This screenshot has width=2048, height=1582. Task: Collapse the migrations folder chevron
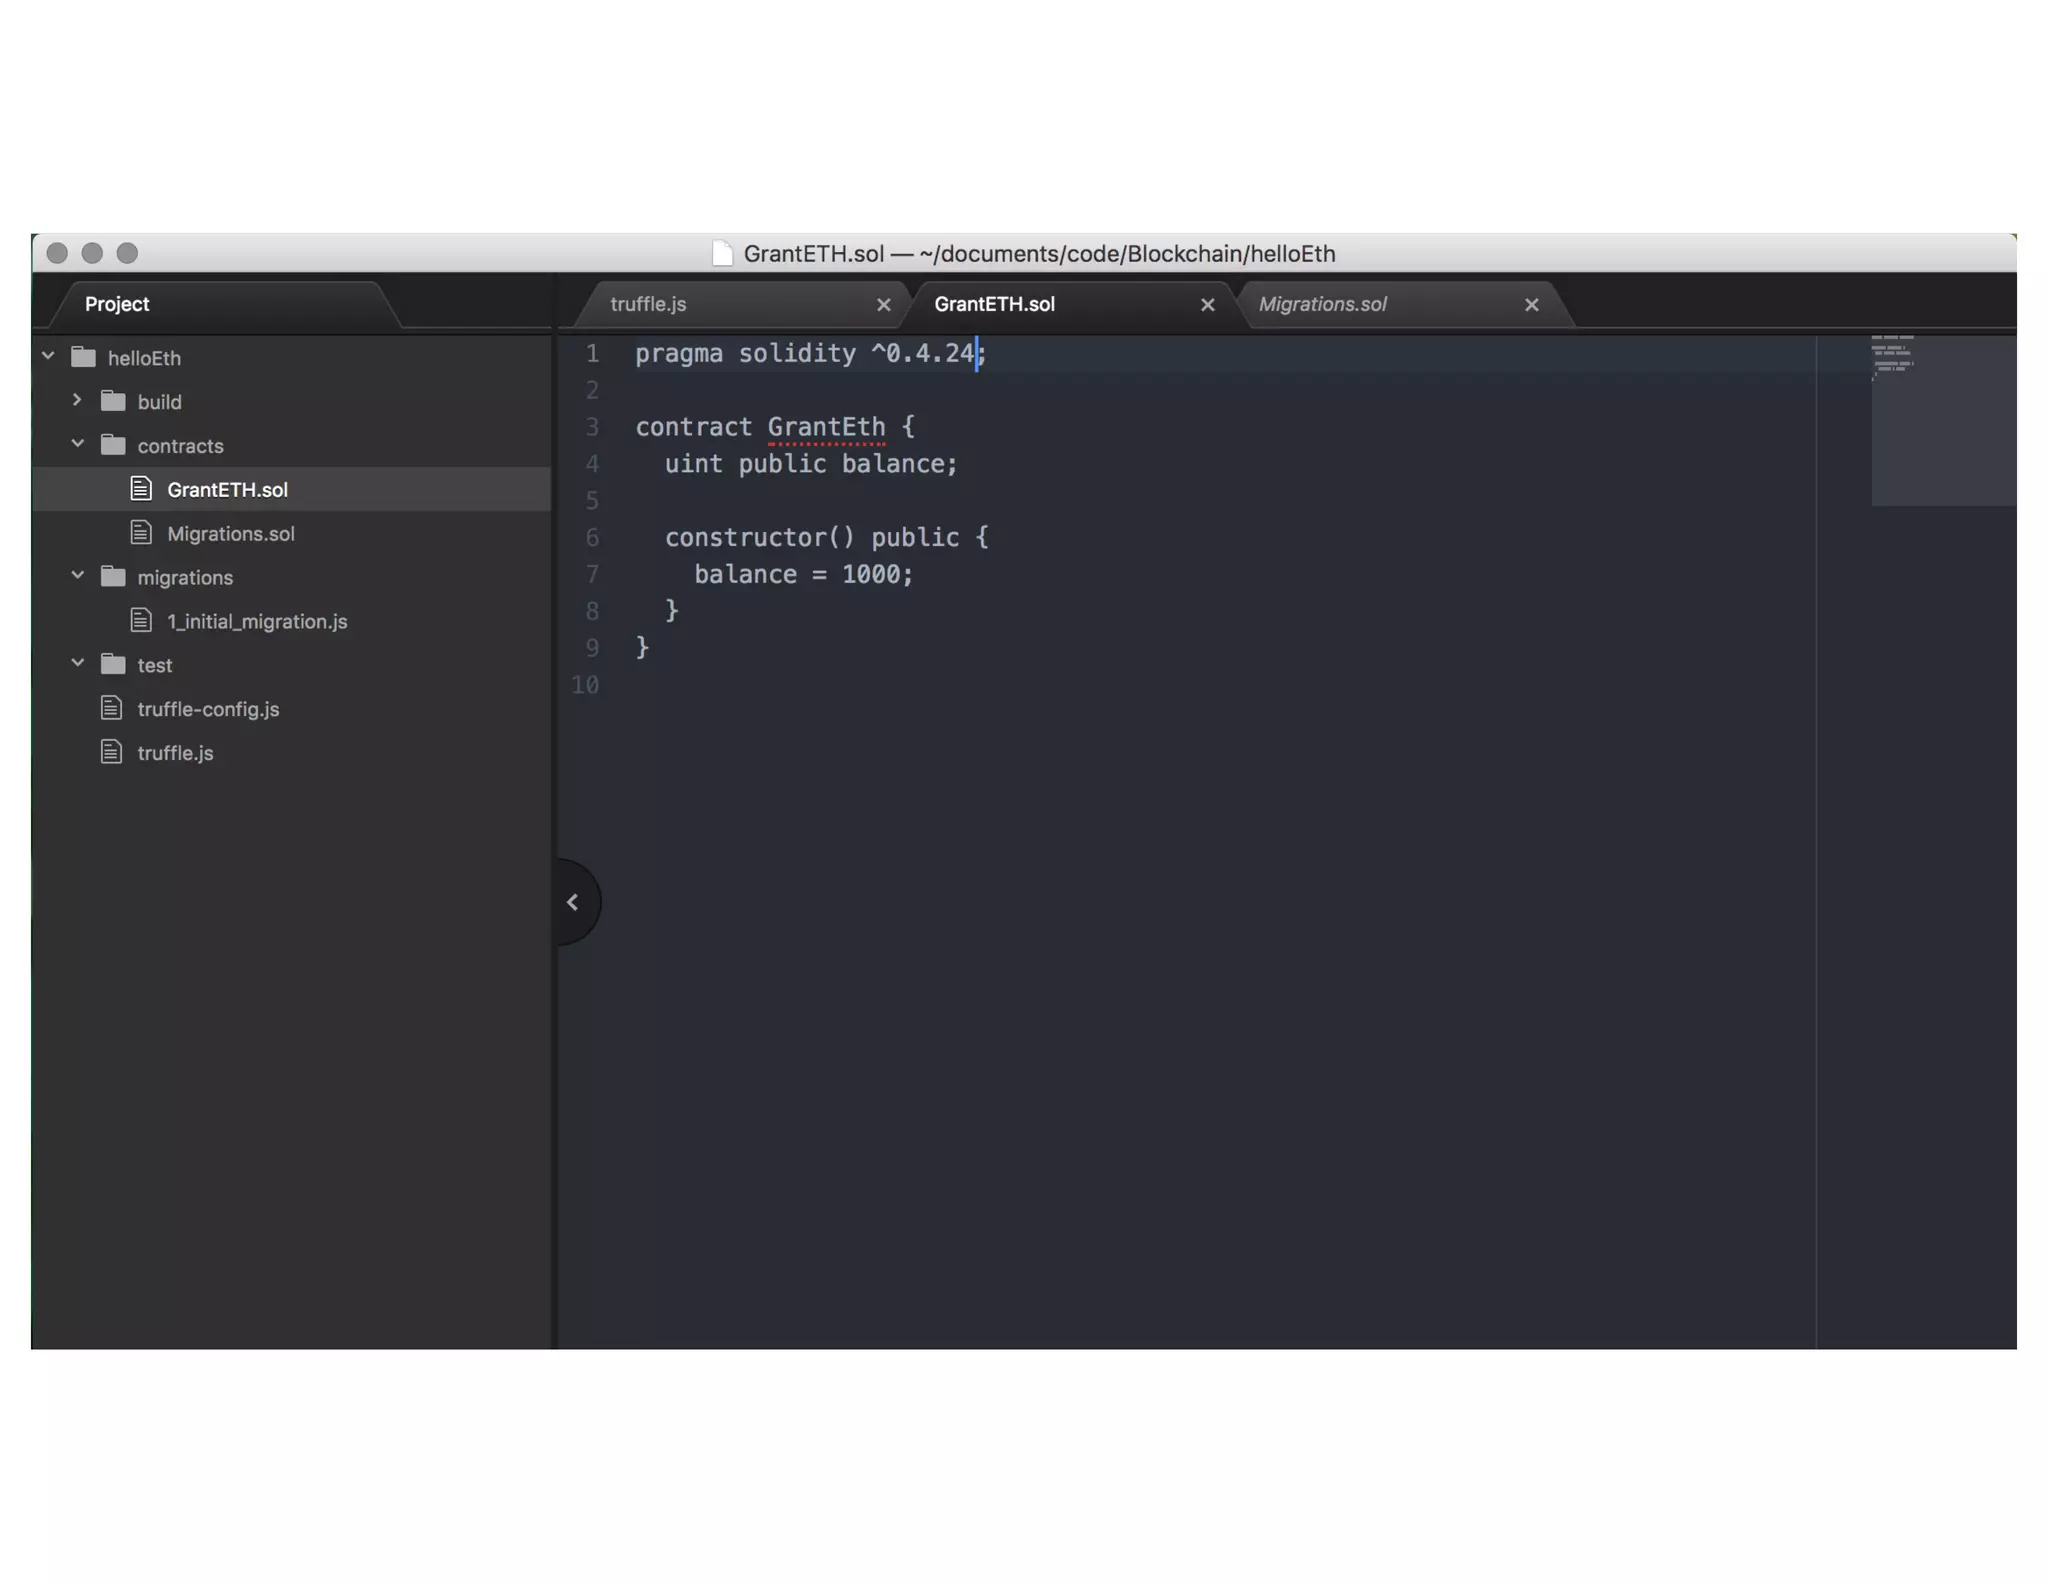pyautogui.click(x=77, y=576)
